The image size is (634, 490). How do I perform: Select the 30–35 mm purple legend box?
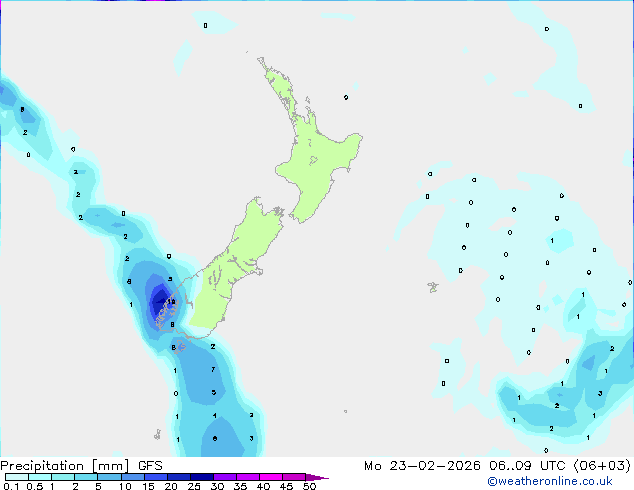pos(224,477)
